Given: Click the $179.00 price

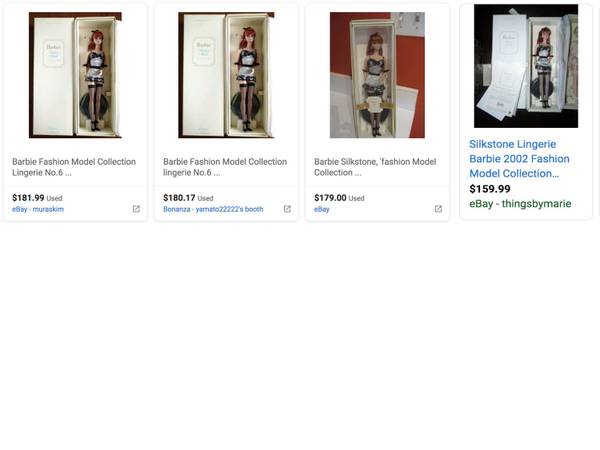Looking at the screenshot, I should pyautogui.click(x=330, y=198).
